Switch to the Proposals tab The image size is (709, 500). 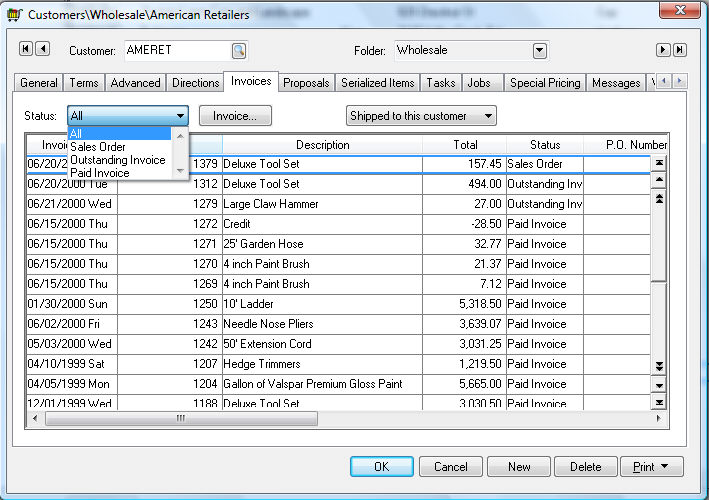(x=306, y=83)
